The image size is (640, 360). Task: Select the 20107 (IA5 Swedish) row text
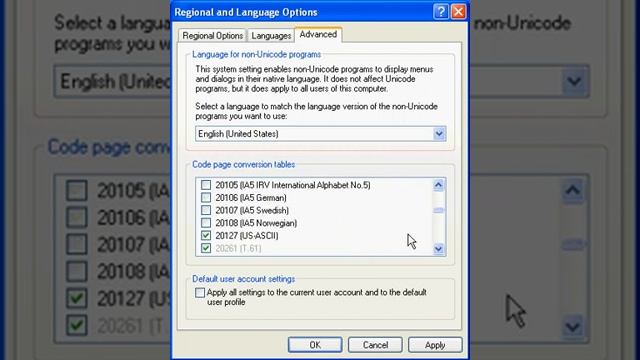(252, 210)
